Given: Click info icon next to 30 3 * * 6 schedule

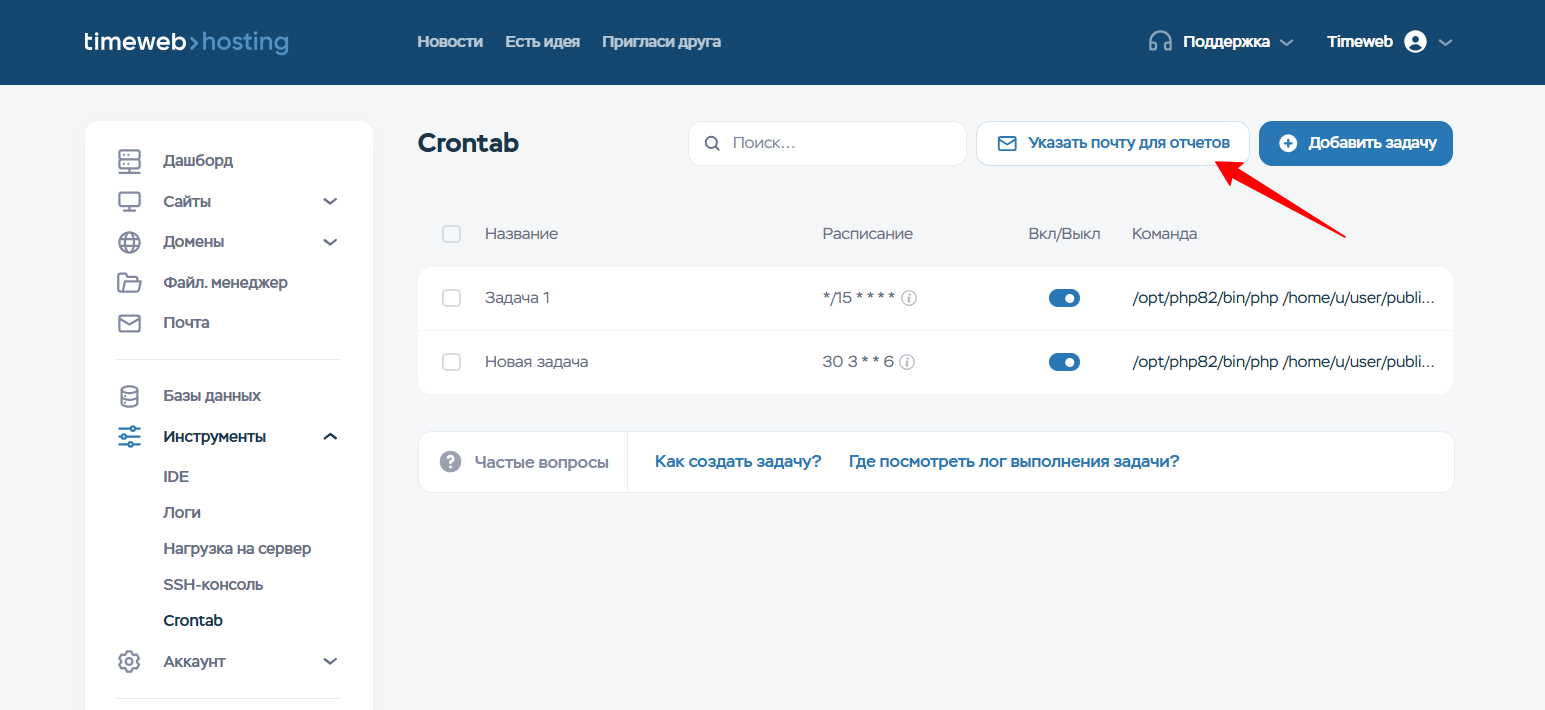Looking at the screenshot, I should [907, 362].
